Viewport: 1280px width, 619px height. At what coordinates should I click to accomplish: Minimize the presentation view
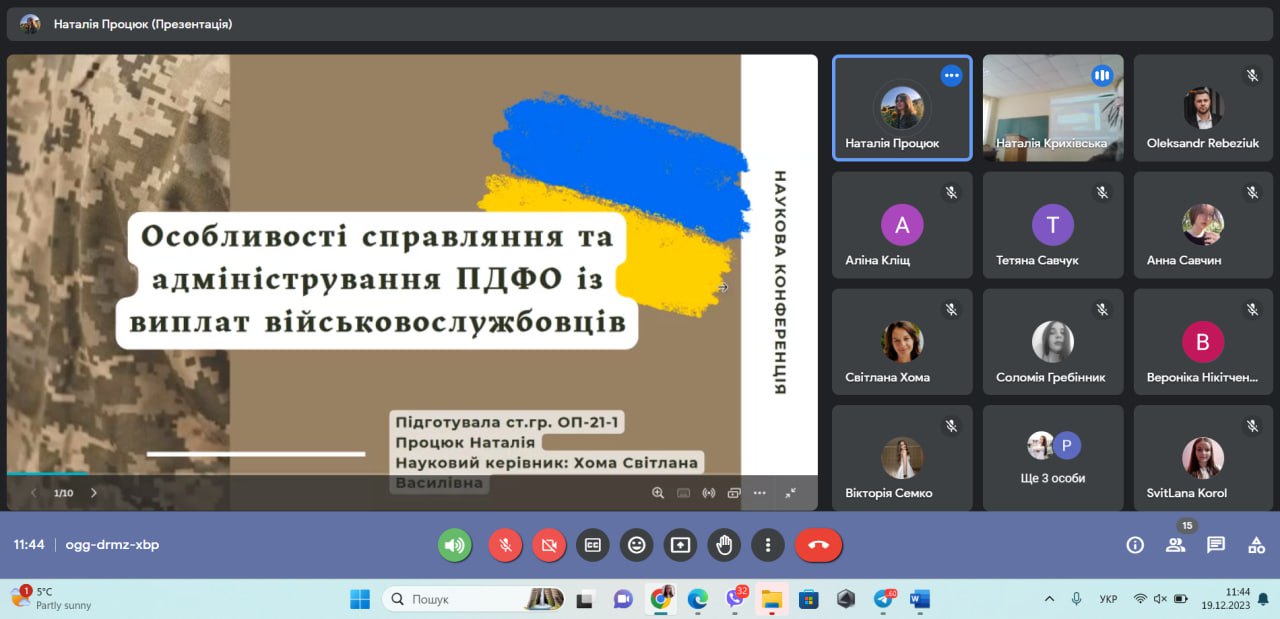click(x=792, y=493)
